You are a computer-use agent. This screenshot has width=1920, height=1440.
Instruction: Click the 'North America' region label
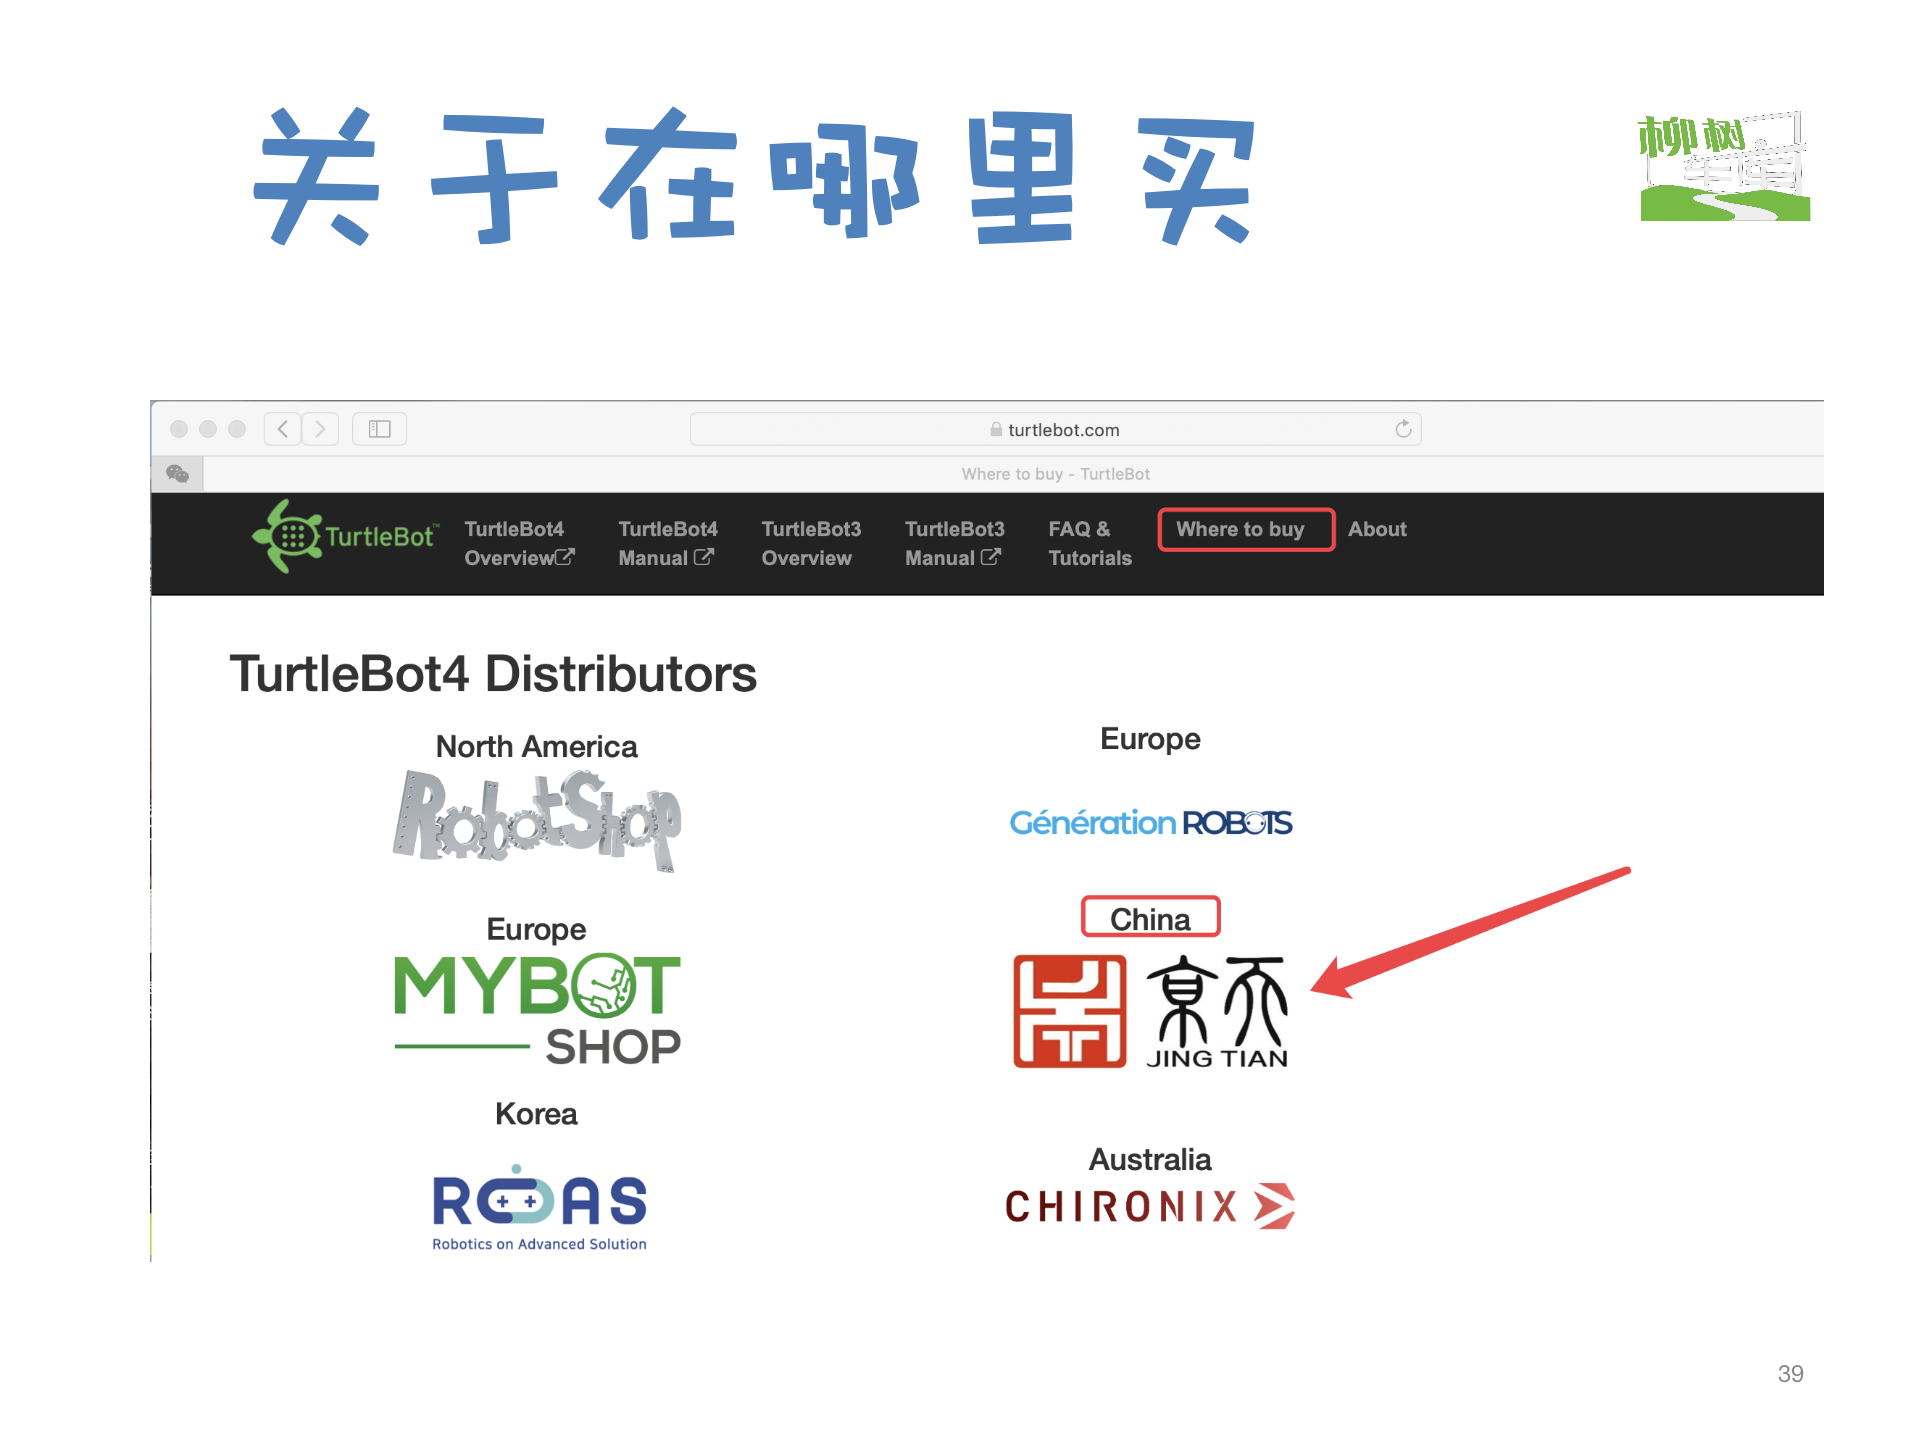(536, 747)
